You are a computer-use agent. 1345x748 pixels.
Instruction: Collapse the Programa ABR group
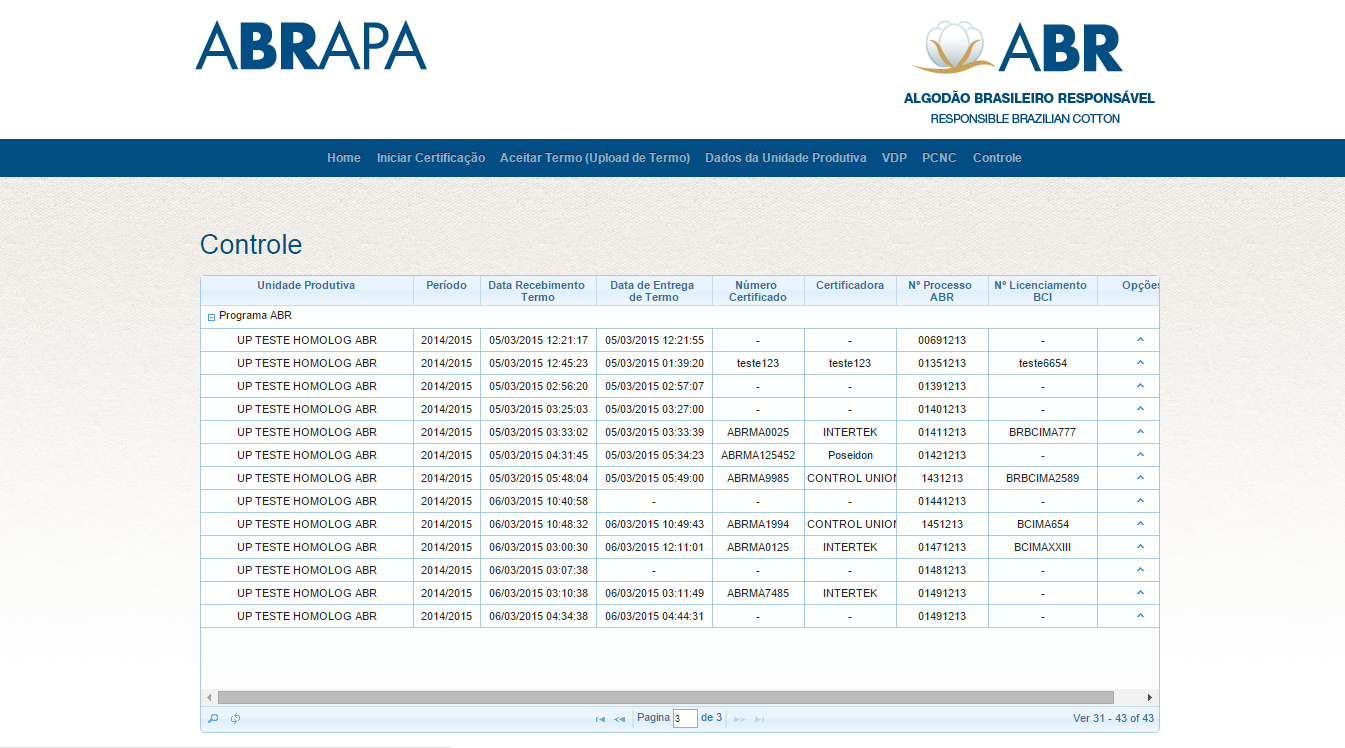211,317
